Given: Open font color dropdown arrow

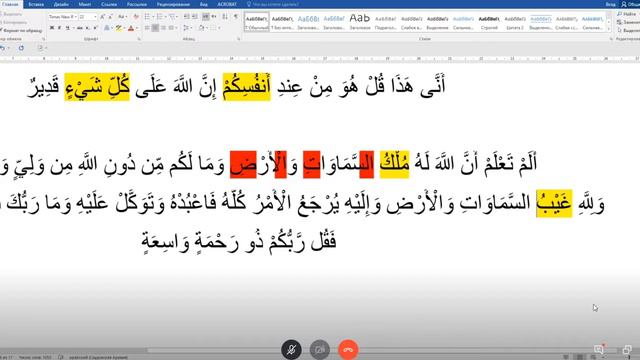Looking at the screenshot, I should (137, 28).
